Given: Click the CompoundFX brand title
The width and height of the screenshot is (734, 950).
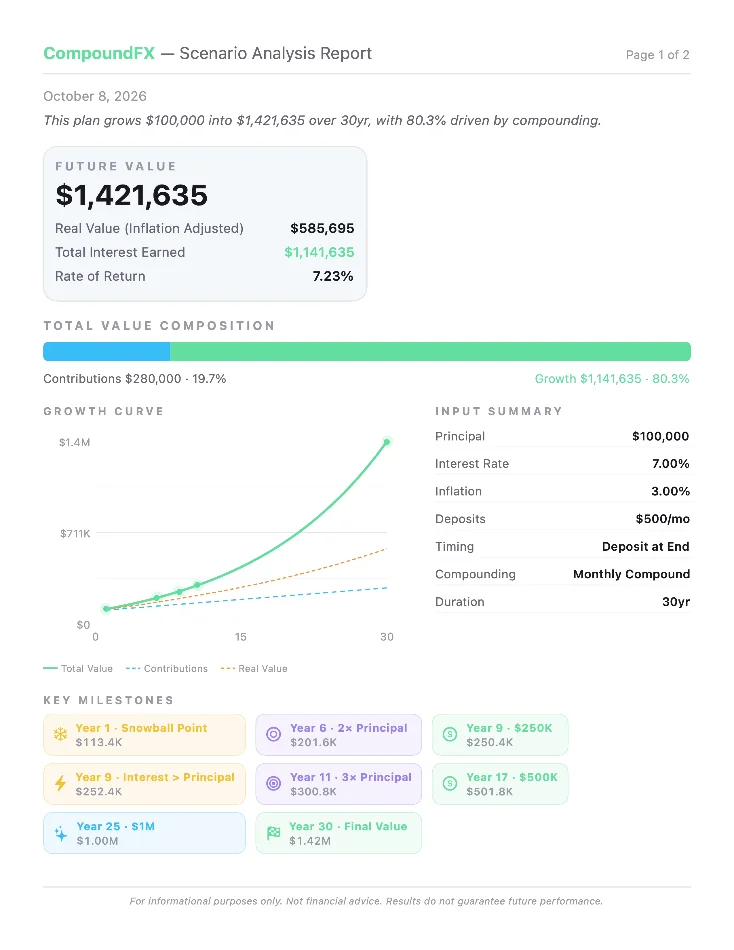Looking at the screenshot, I should pyautogui.click(x=99, y=53).
